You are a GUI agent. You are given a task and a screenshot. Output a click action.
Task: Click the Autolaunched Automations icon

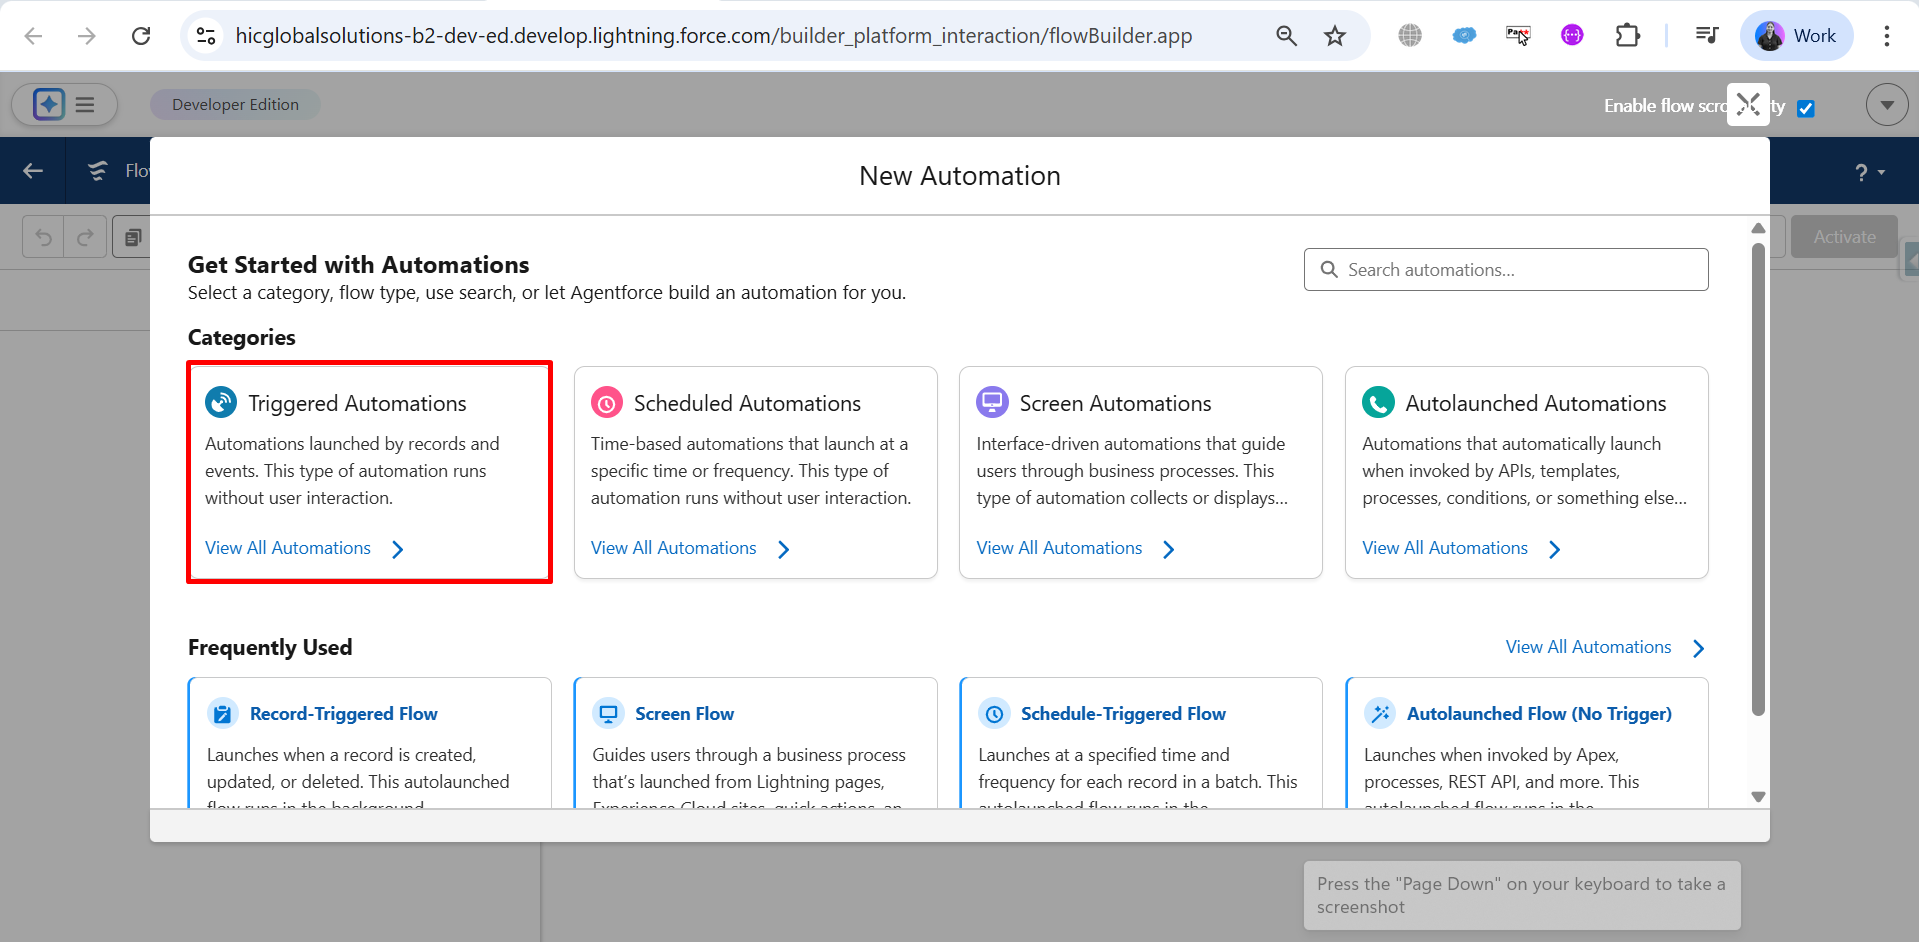(1378, 403)
